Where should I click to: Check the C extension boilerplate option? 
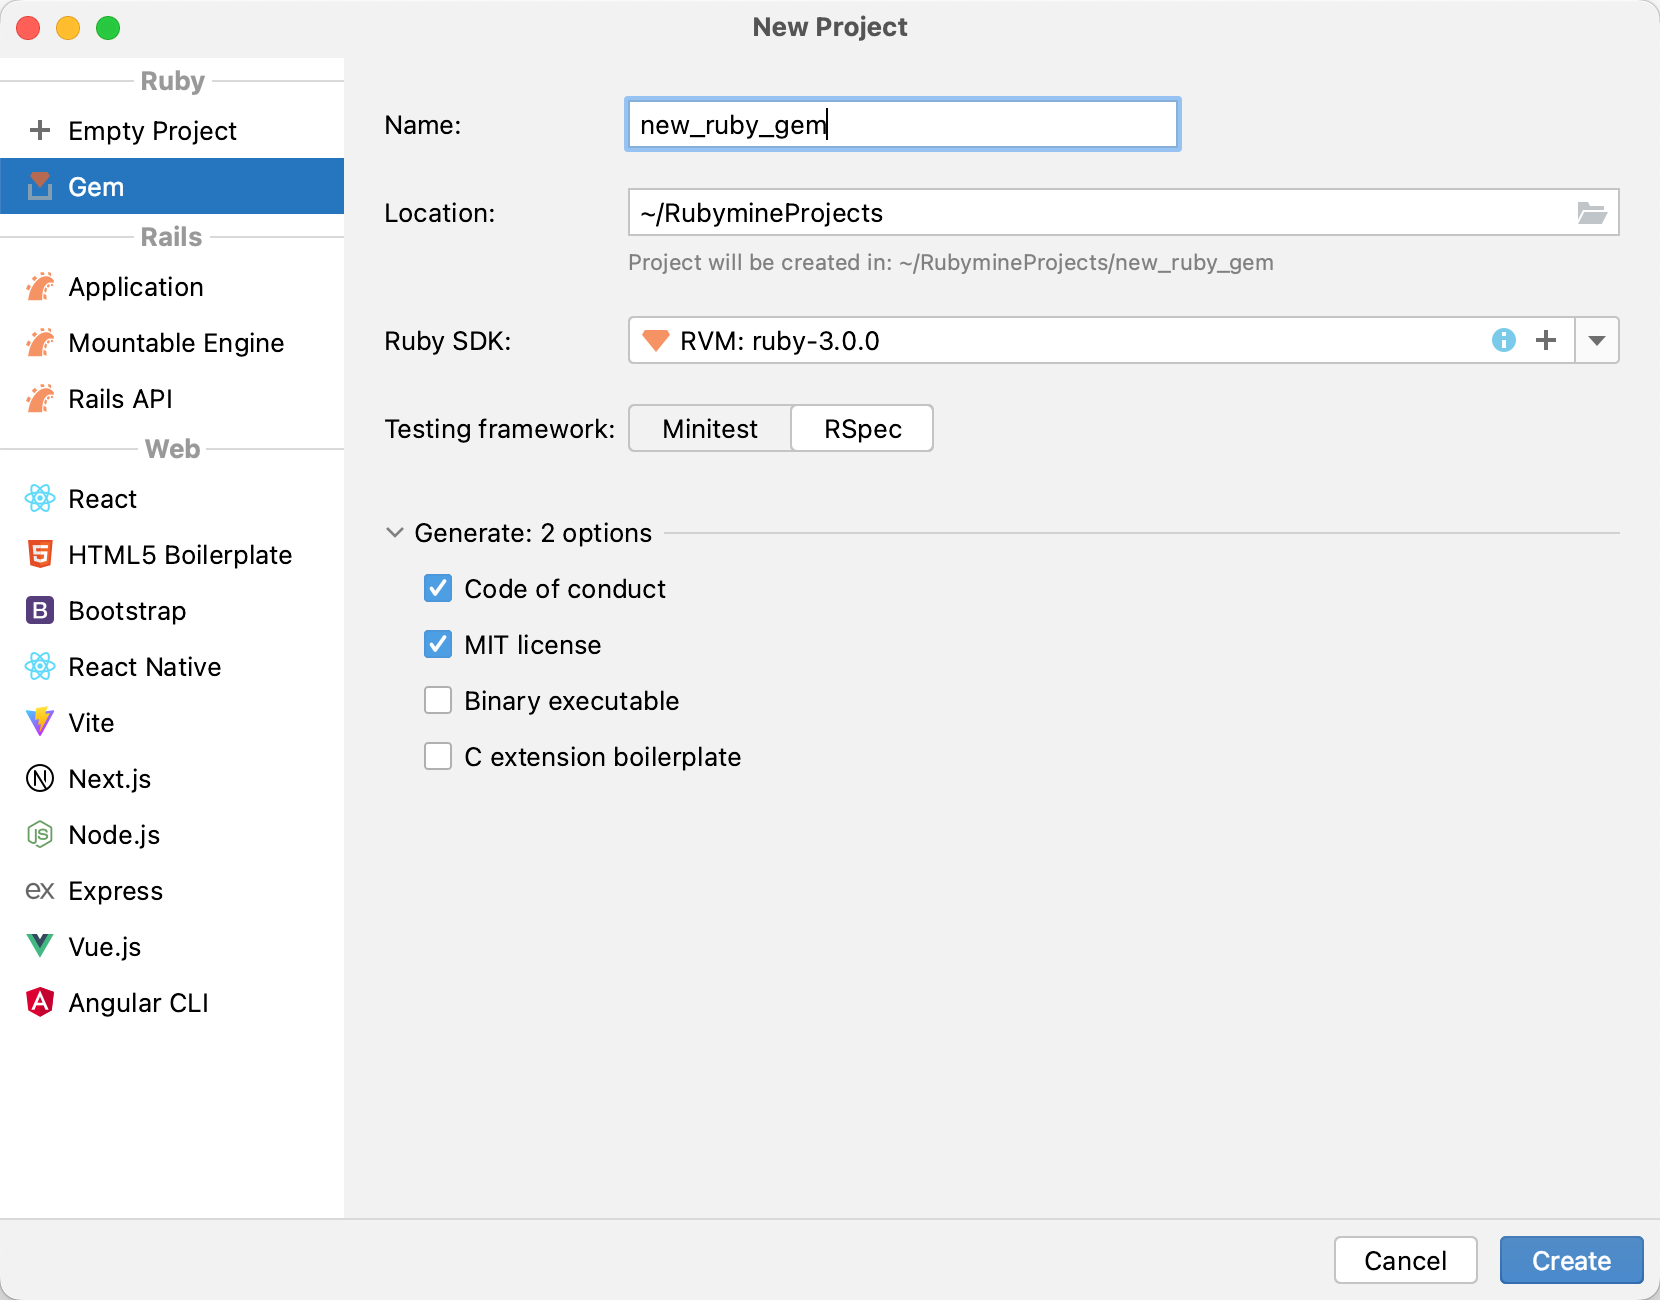(438, 756)
